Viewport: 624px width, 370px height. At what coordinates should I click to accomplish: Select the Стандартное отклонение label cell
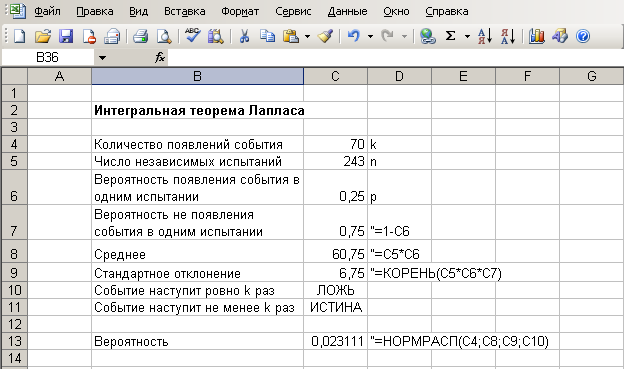(197, 273)
